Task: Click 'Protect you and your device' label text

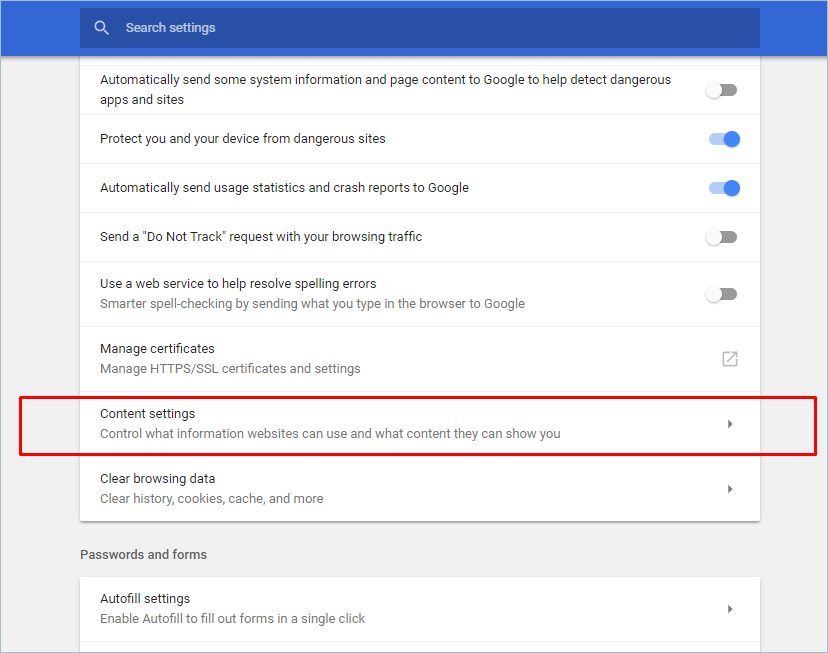Action: [242, 139]
